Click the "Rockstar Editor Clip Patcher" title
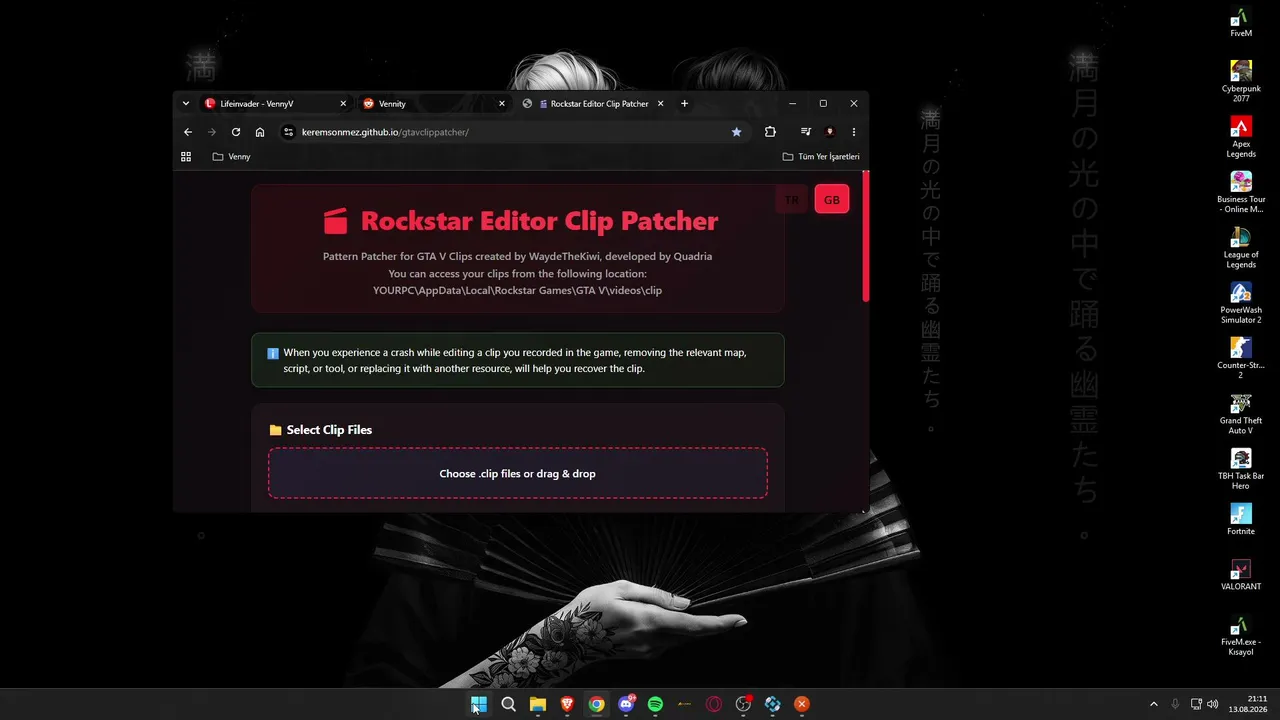 point(539,221)
